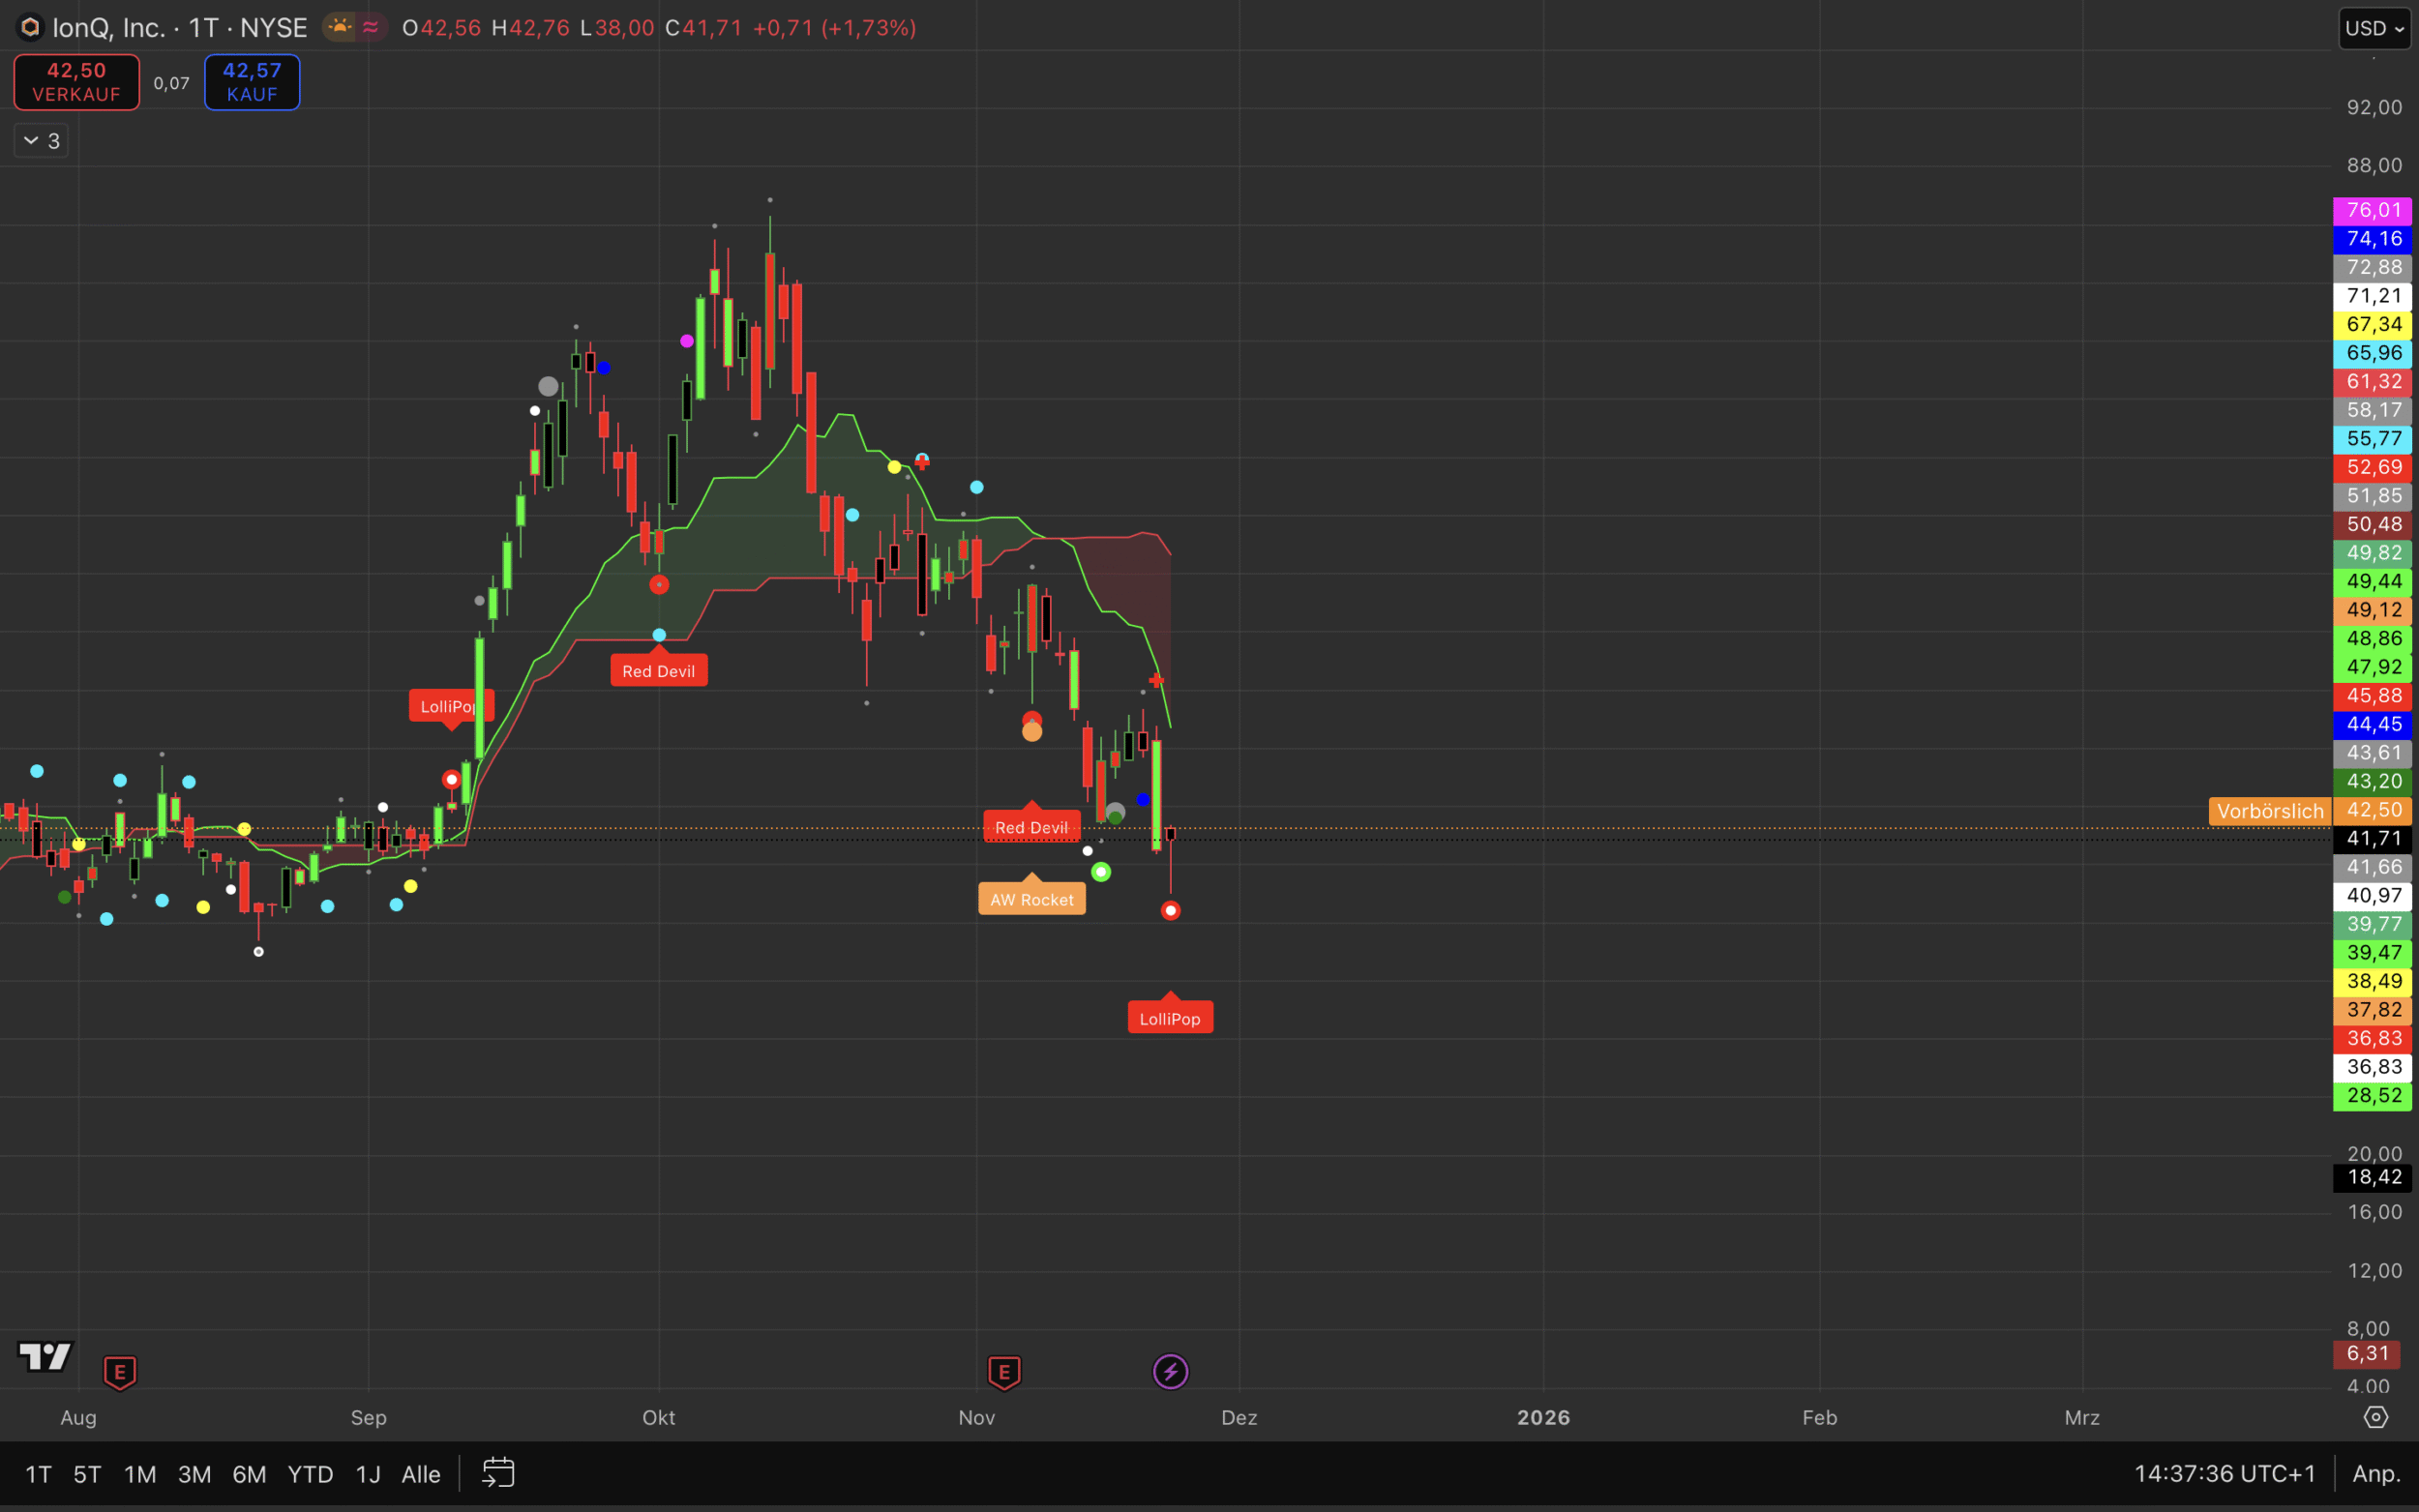
Task: Open the USD currency dropdown
Action: (x=2374, y=28)
